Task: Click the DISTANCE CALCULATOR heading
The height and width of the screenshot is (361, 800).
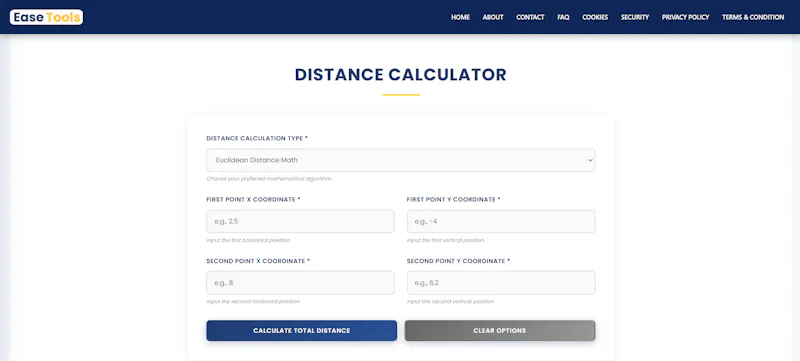Action: coord(401,74)
